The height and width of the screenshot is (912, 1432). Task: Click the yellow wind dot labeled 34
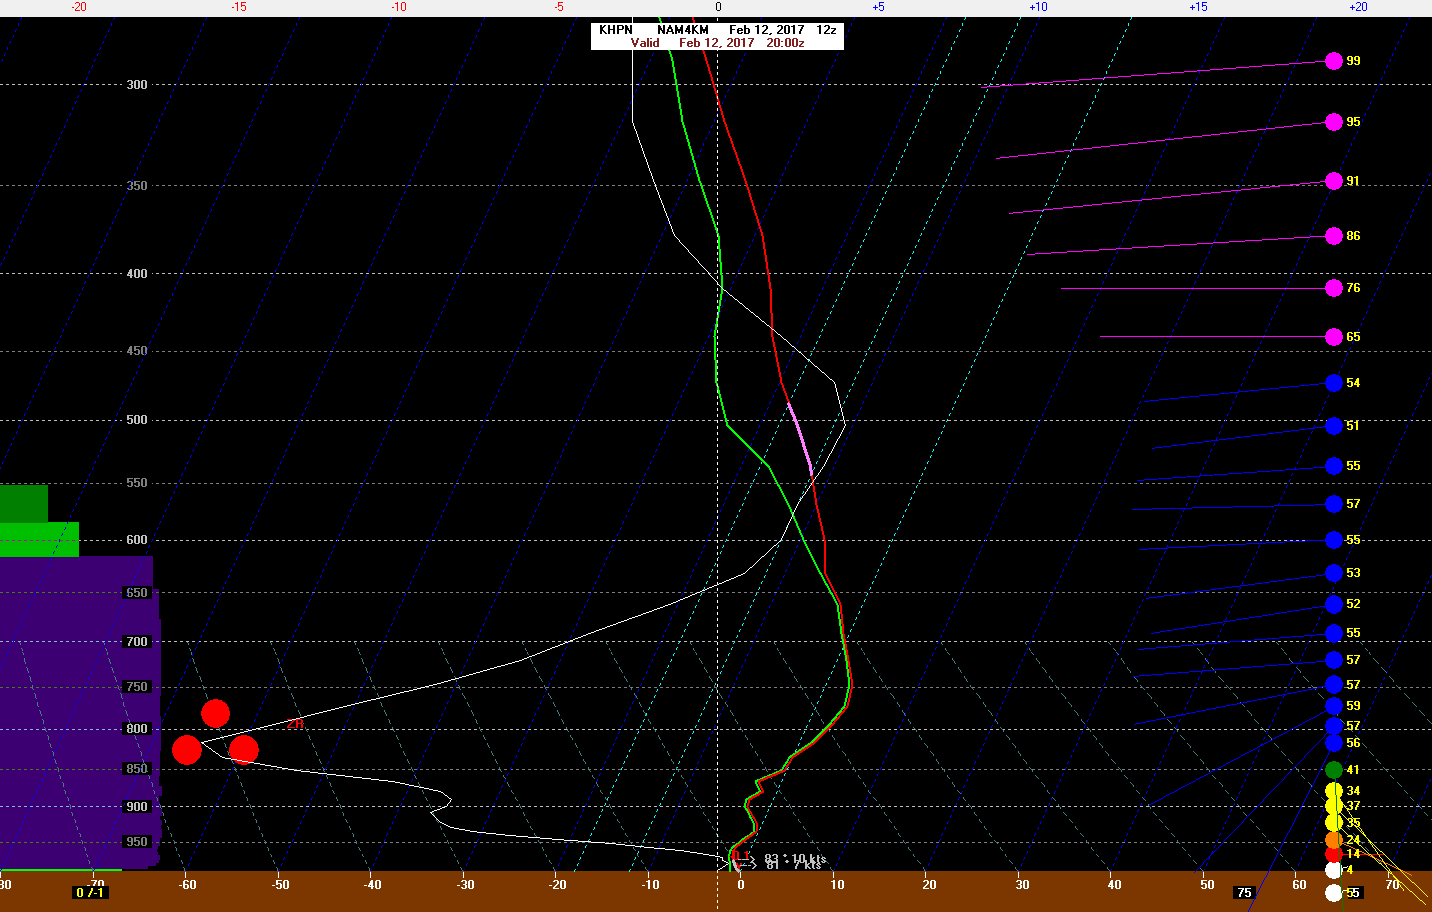(1333, 791)
